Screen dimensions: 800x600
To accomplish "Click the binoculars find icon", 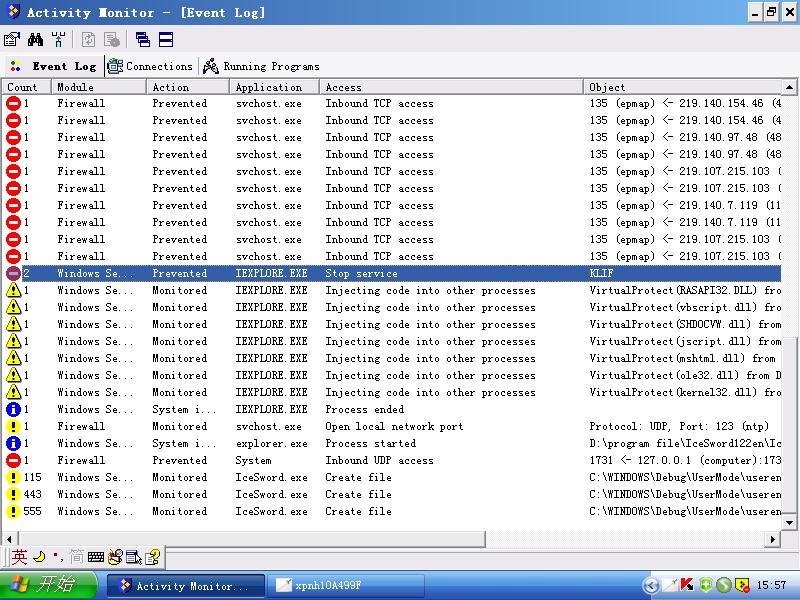I will pyautogui.click(x=35, y=39).
